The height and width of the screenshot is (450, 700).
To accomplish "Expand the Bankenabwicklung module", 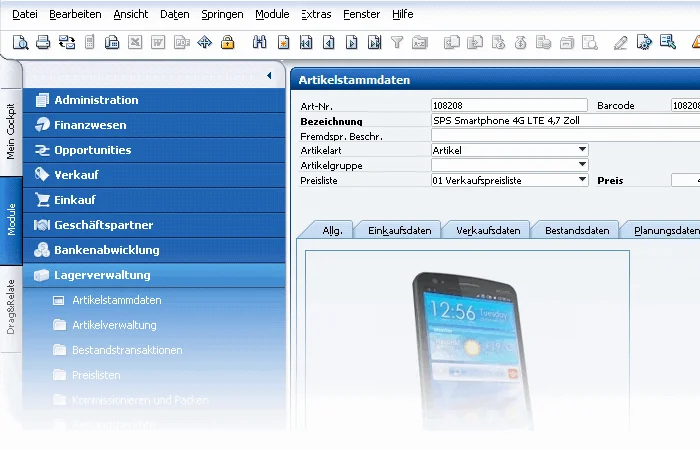I will click(154, 250).
